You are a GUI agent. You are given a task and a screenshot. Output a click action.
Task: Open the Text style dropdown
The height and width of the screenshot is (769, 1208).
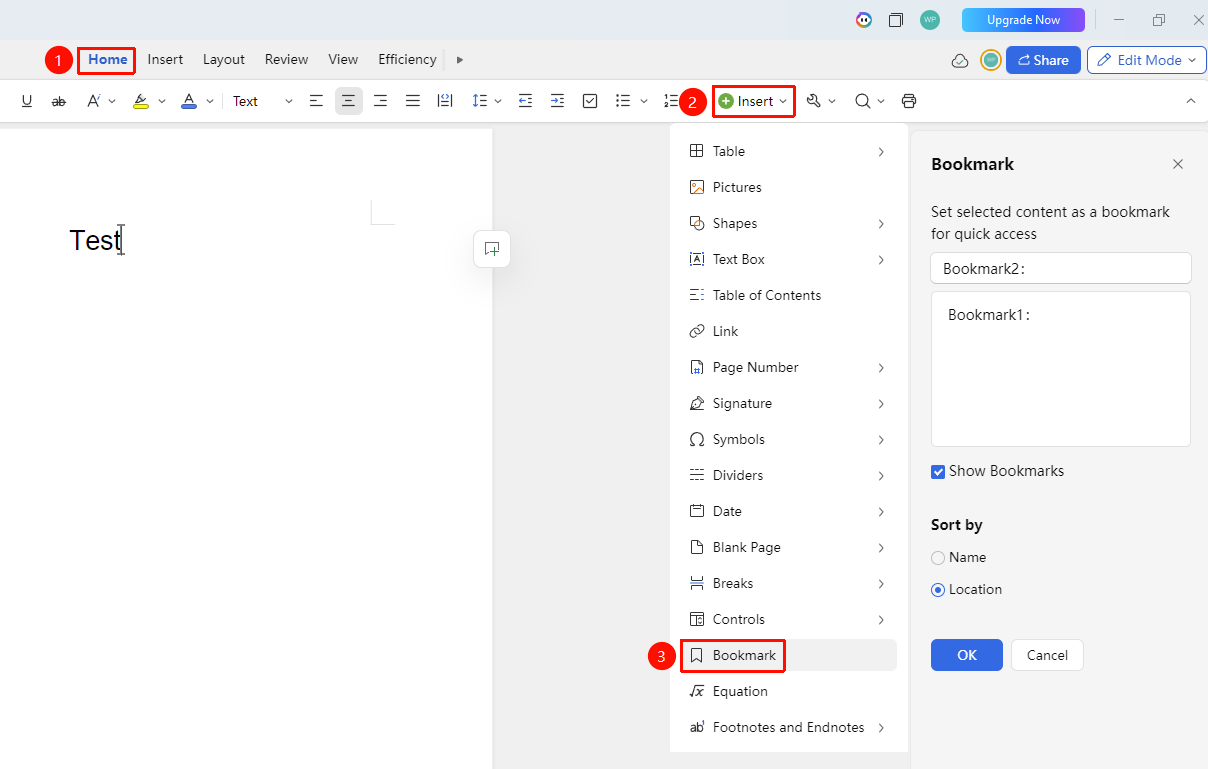(263, 101)
